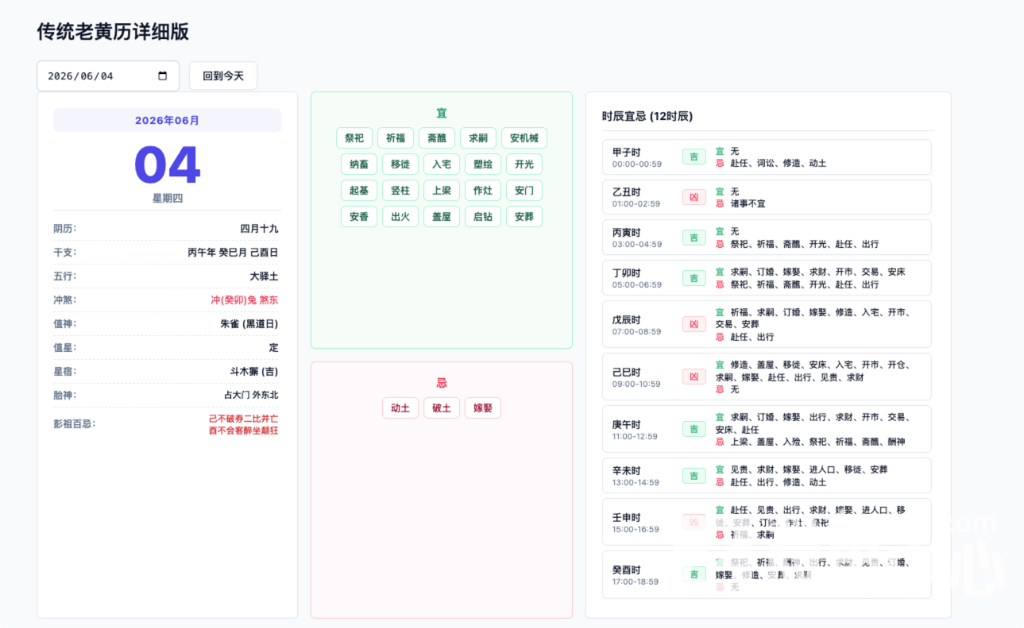This screenshot has width=1024, height=628.
Task: Click the 吉 badge in 庚午时 row
Action: tap(694, 429)
